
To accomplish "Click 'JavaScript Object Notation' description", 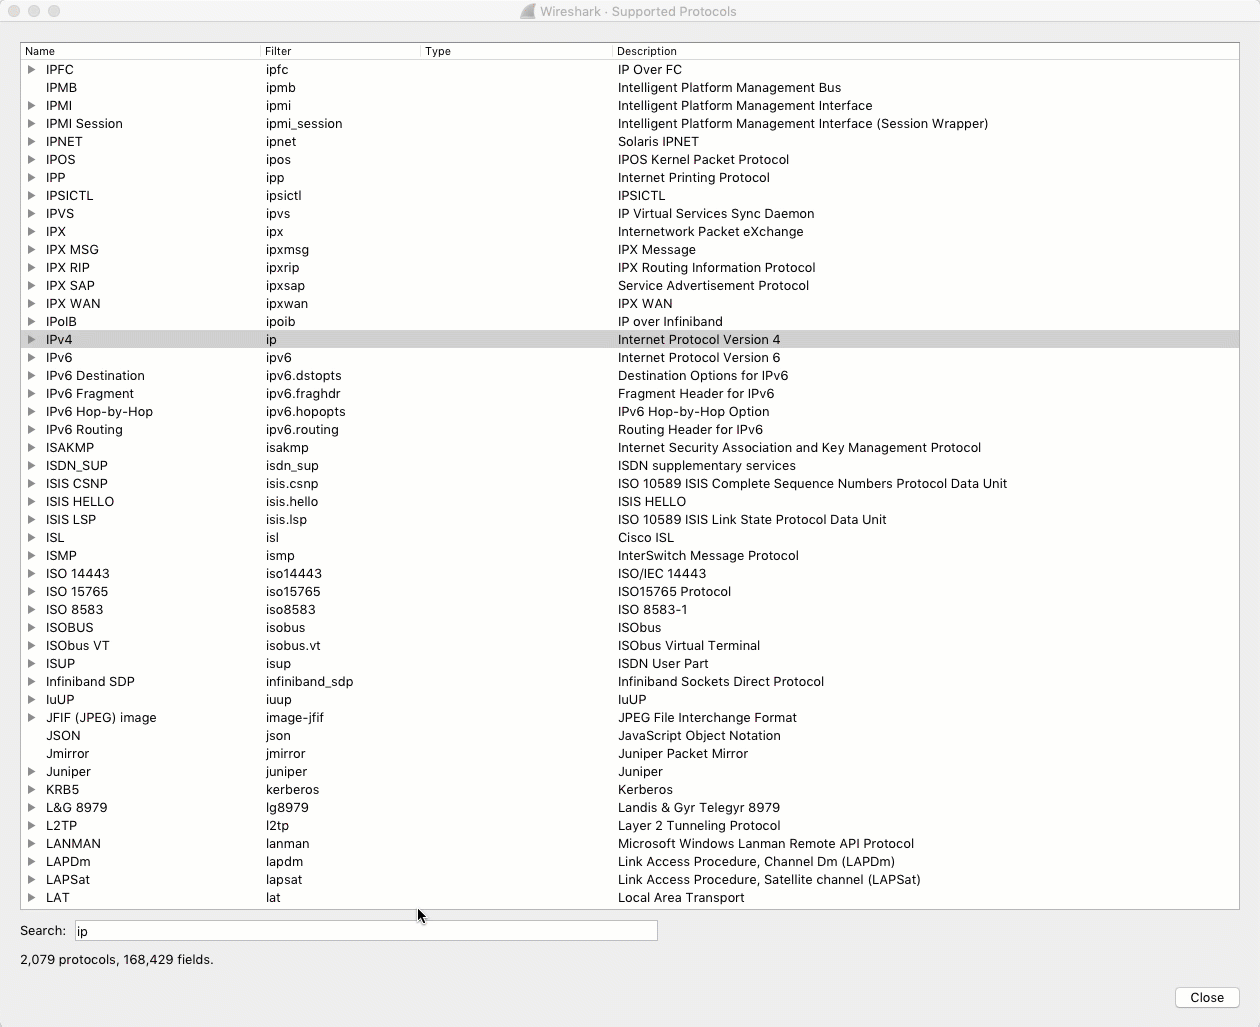I will click(x=698, y=735).
